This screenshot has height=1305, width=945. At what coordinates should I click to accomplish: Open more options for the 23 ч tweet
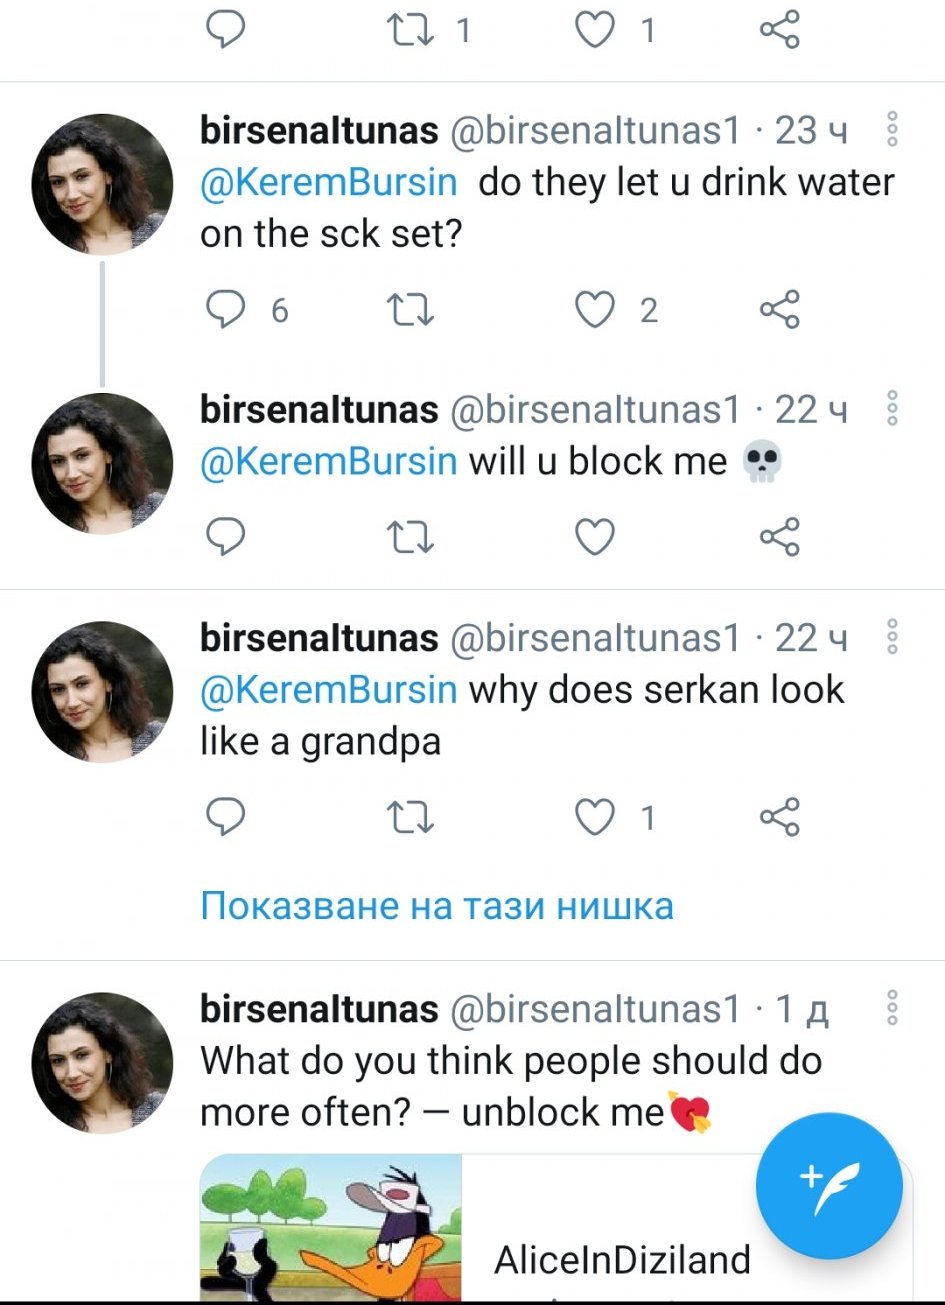(x=892, y=130)
